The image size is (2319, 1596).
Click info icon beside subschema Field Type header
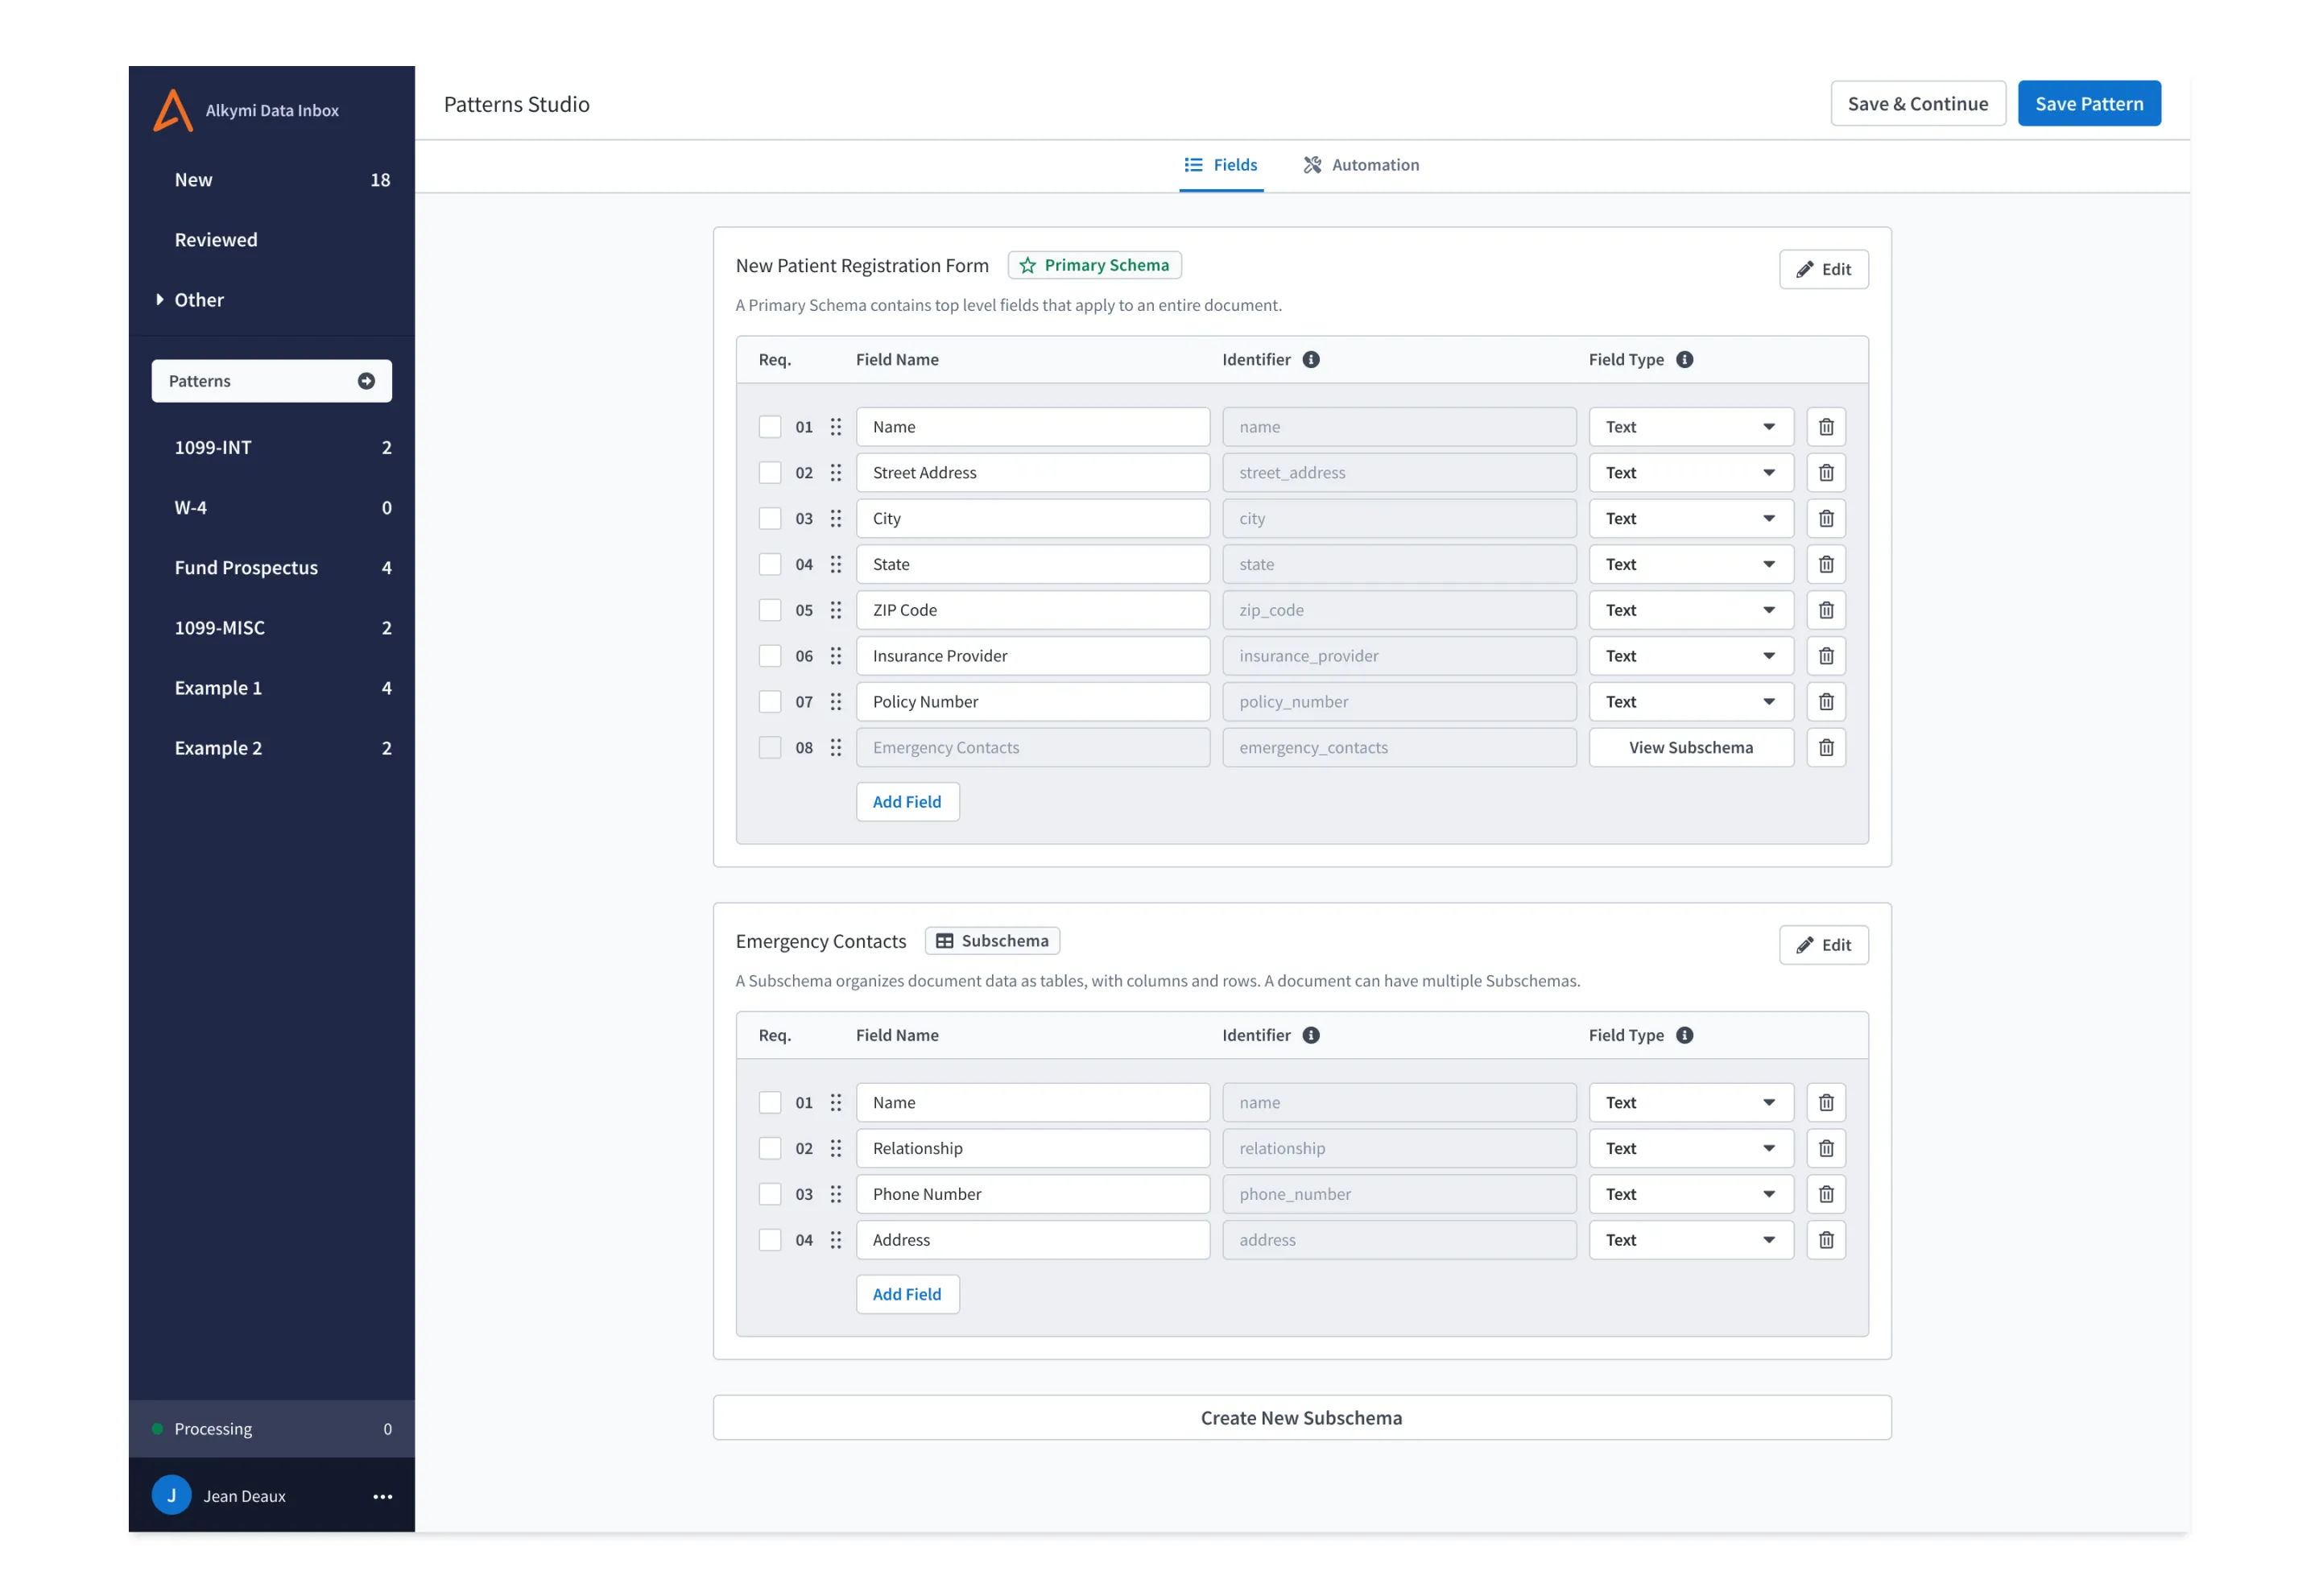point(1684,1036)
